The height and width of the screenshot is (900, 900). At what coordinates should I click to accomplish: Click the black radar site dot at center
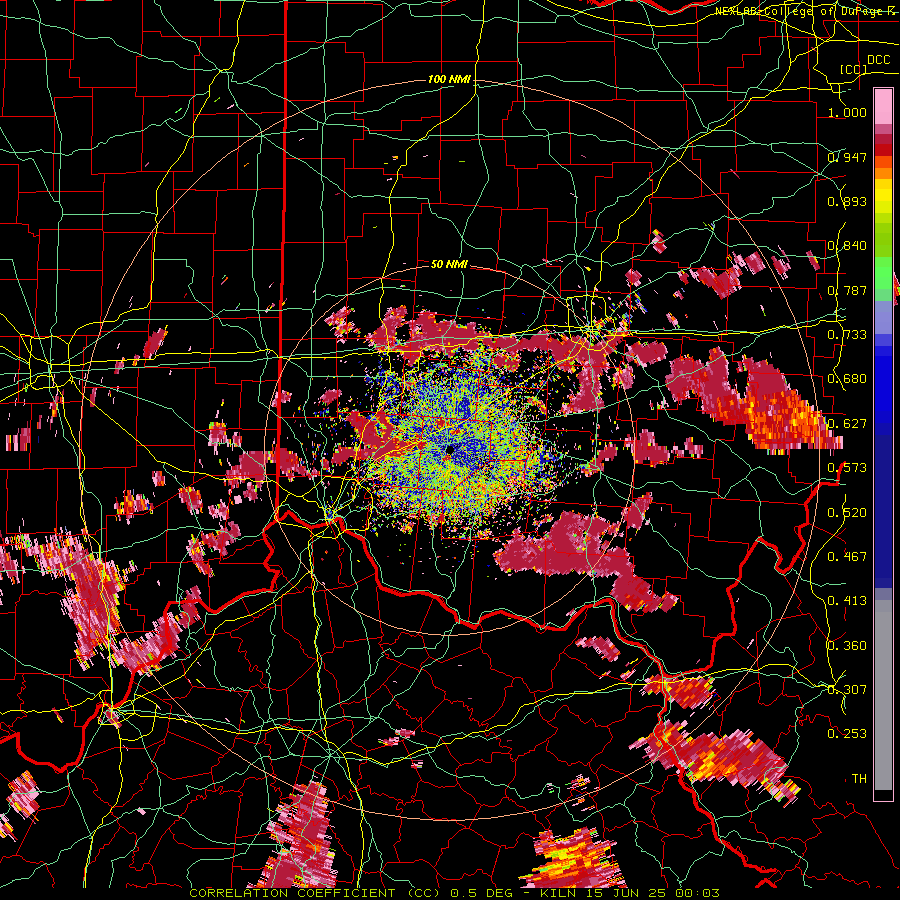[x=449, y=449]
